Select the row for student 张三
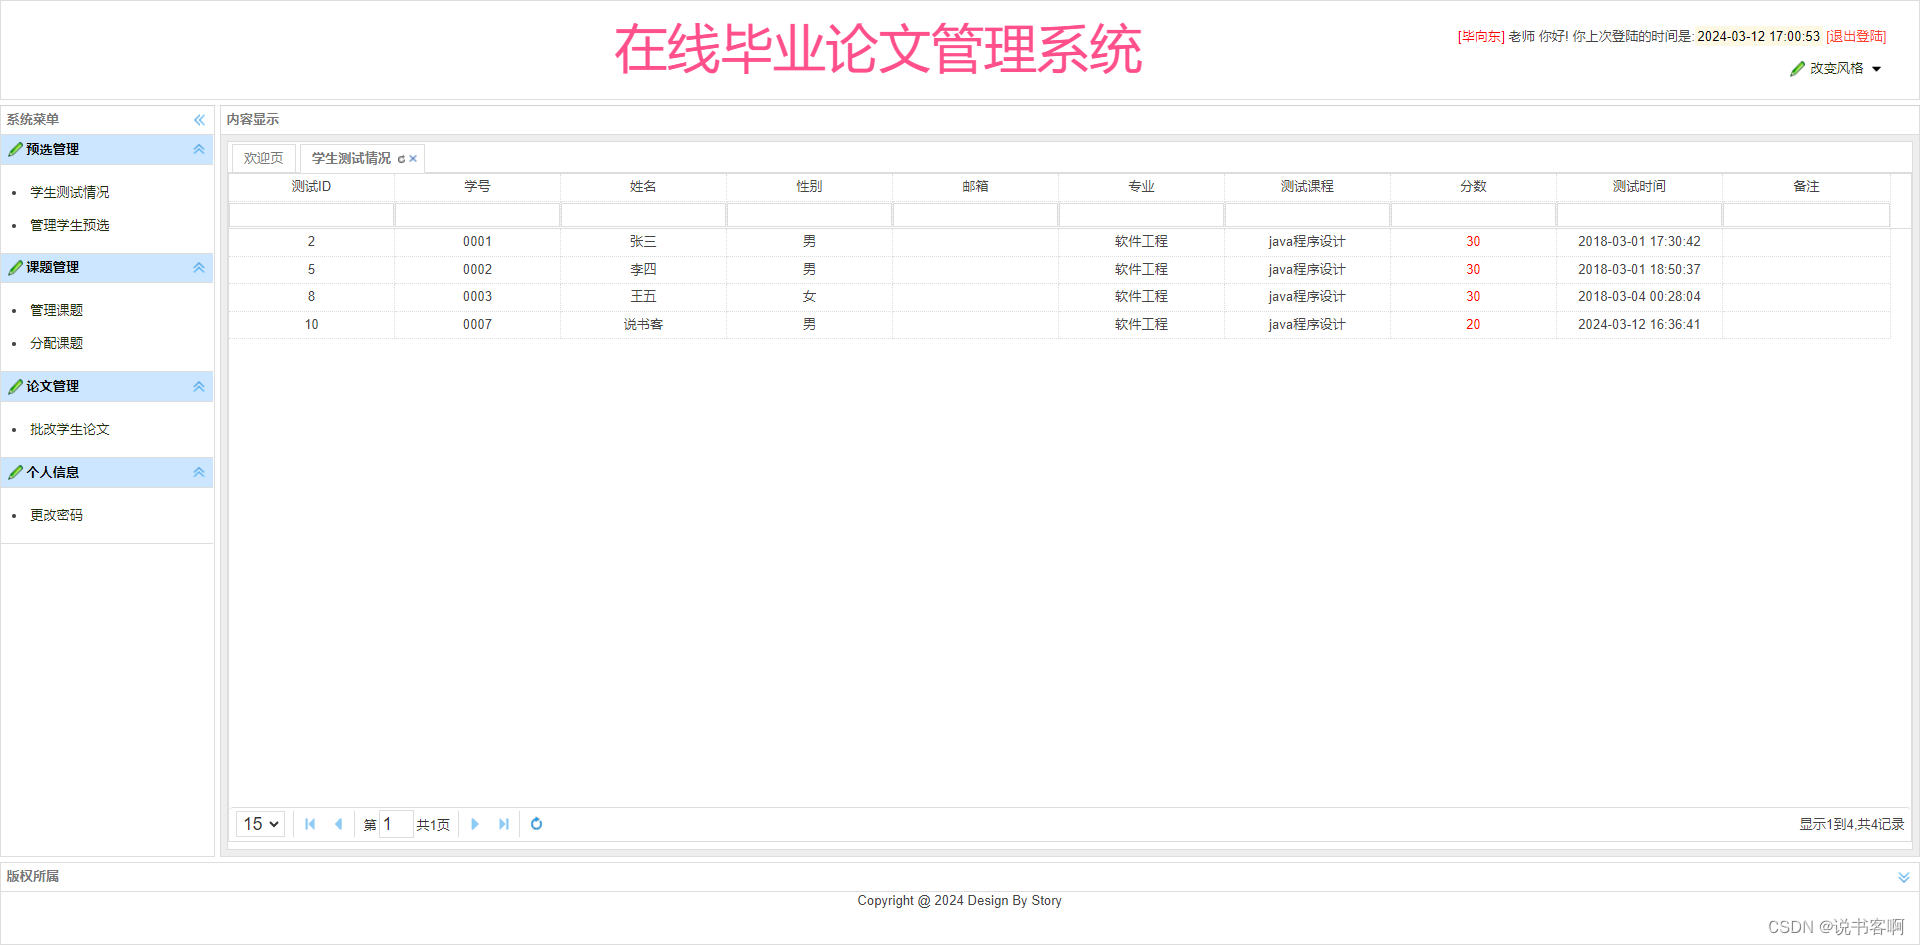Screen dimensions: 1920x945 point(1059,242)
